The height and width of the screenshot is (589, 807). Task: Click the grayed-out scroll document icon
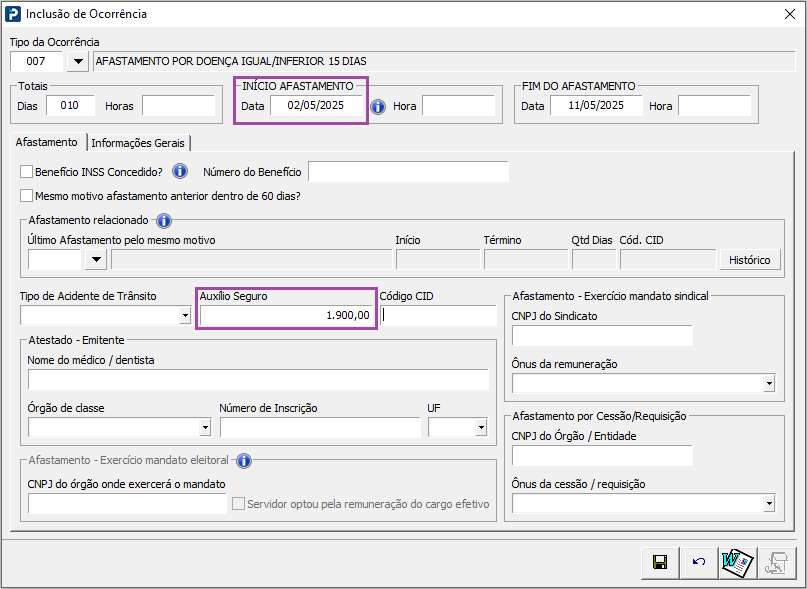[x=776, y=563]
